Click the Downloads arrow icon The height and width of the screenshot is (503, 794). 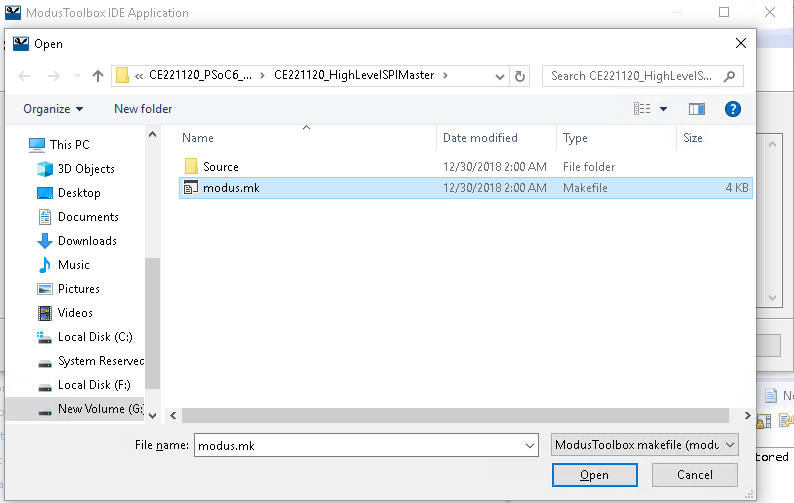45,241
